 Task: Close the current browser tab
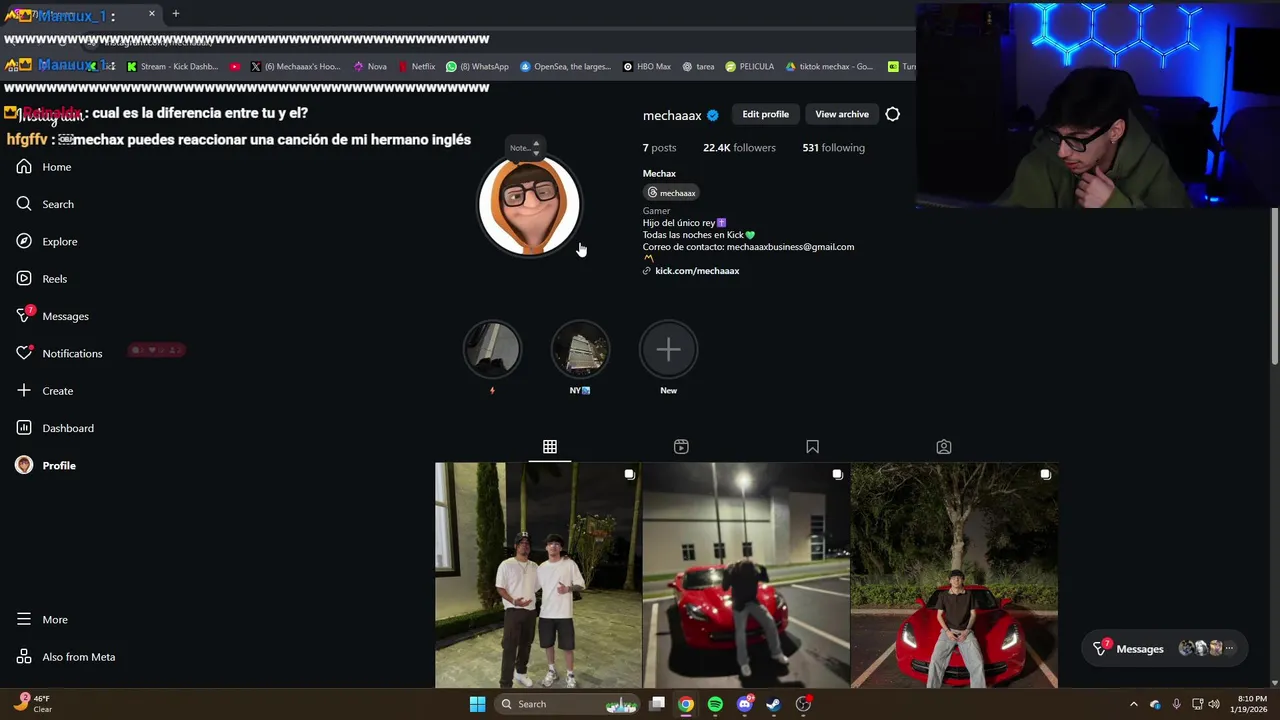pyautogui.click(x=152, y=14)
